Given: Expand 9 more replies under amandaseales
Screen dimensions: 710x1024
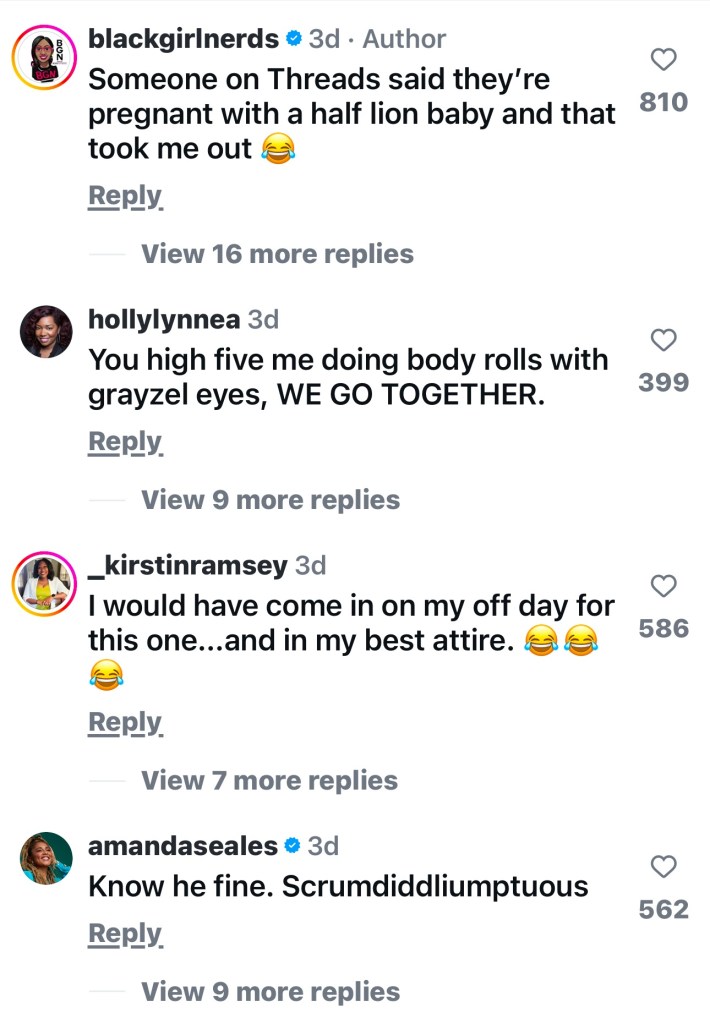Looking at the screenshot, I should (x=270, y=992).
